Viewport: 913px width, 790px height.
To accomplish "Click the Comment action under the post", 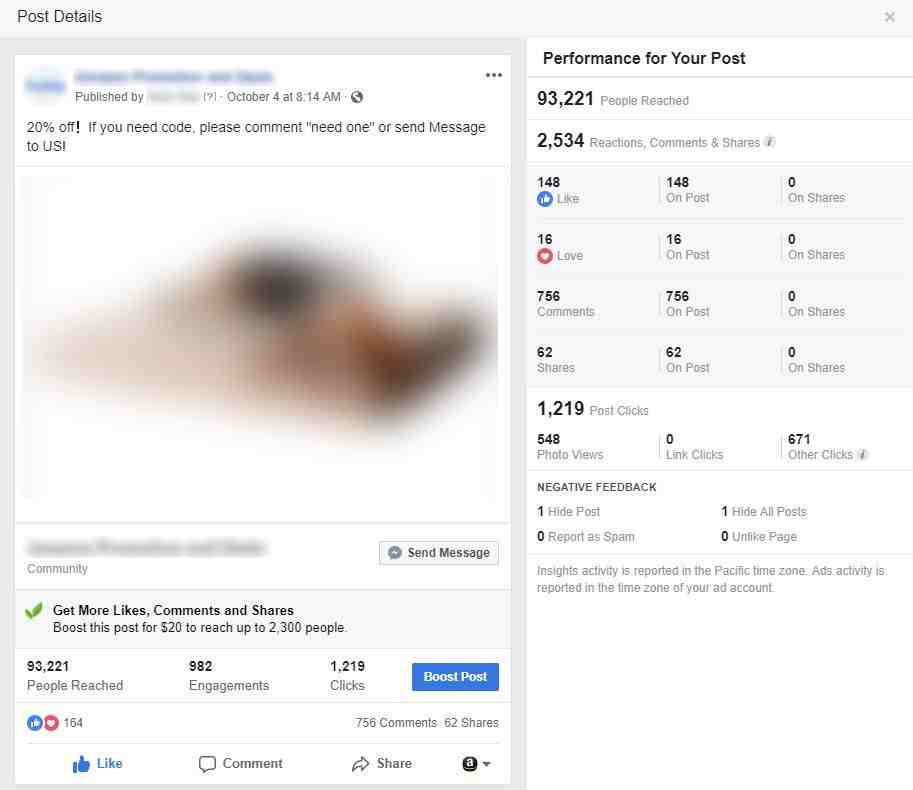I will [x=240, y=763].
